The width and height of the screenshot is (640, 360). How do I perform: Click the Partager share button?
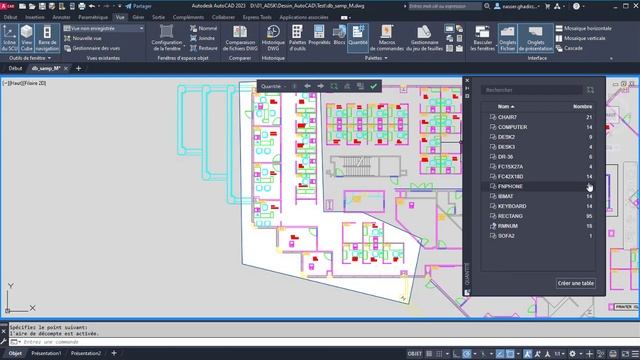pyautogui.click(x=138, y=6)
